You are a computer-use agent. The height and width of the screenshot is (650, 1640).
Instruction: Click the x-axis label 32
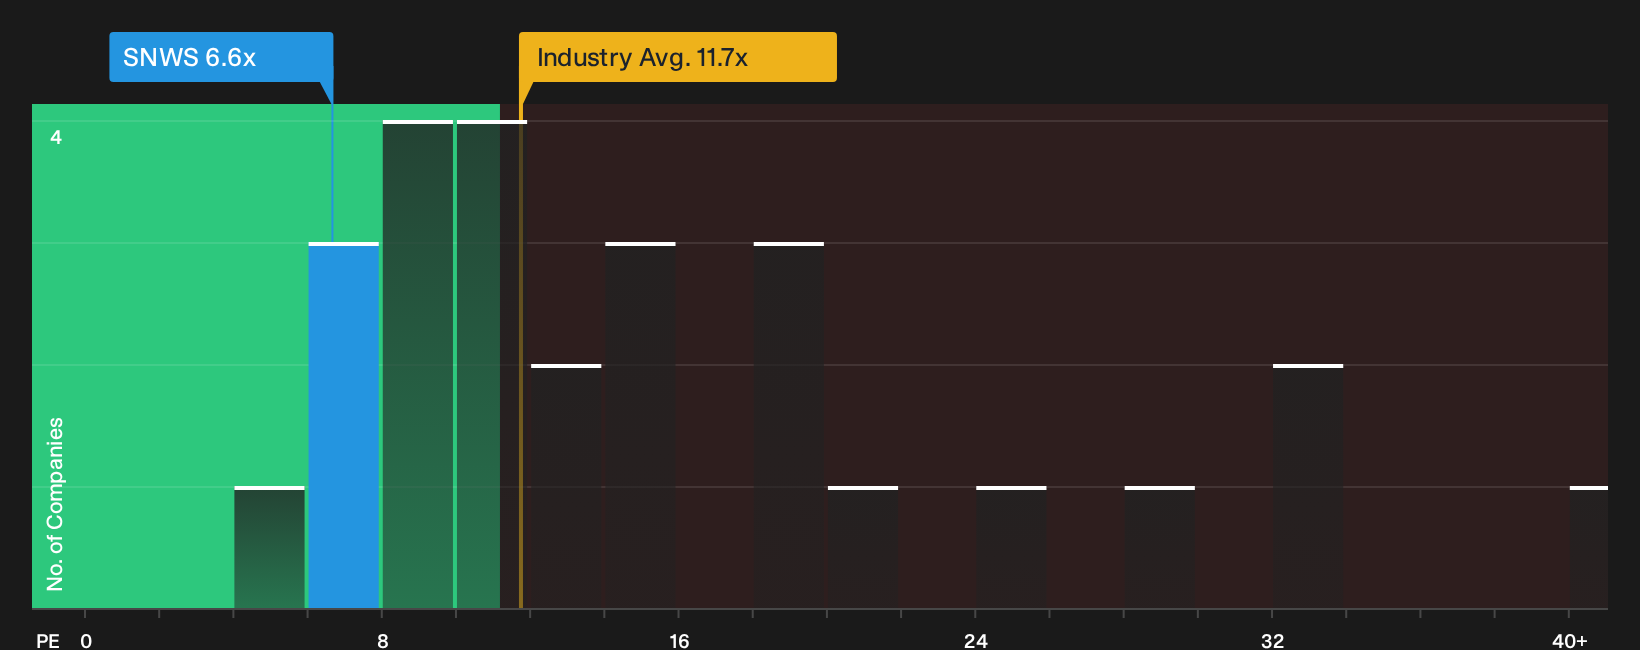1272,640
